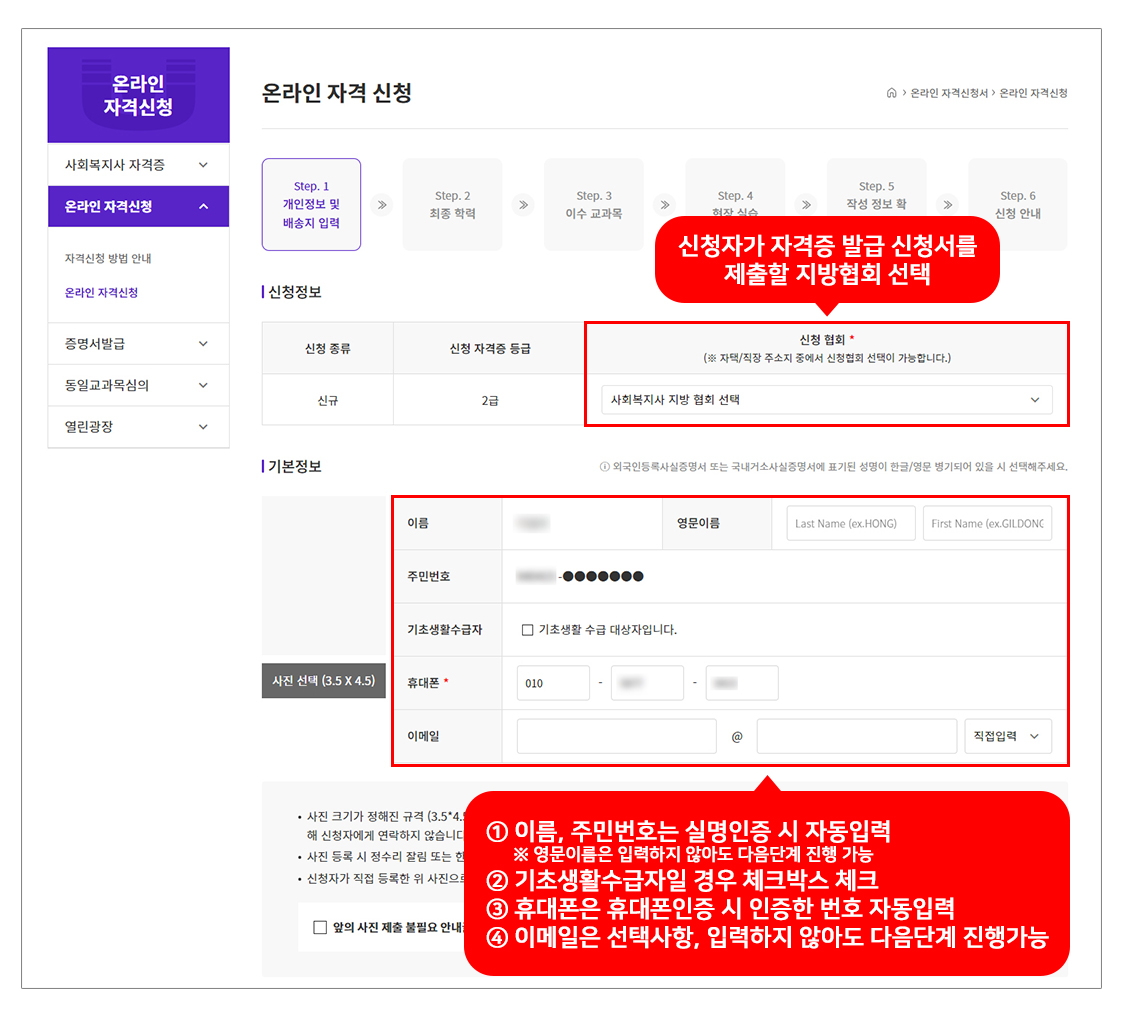Select the Step 2 최종 학력 tab
The image size is (1123, 1013).
454,205
